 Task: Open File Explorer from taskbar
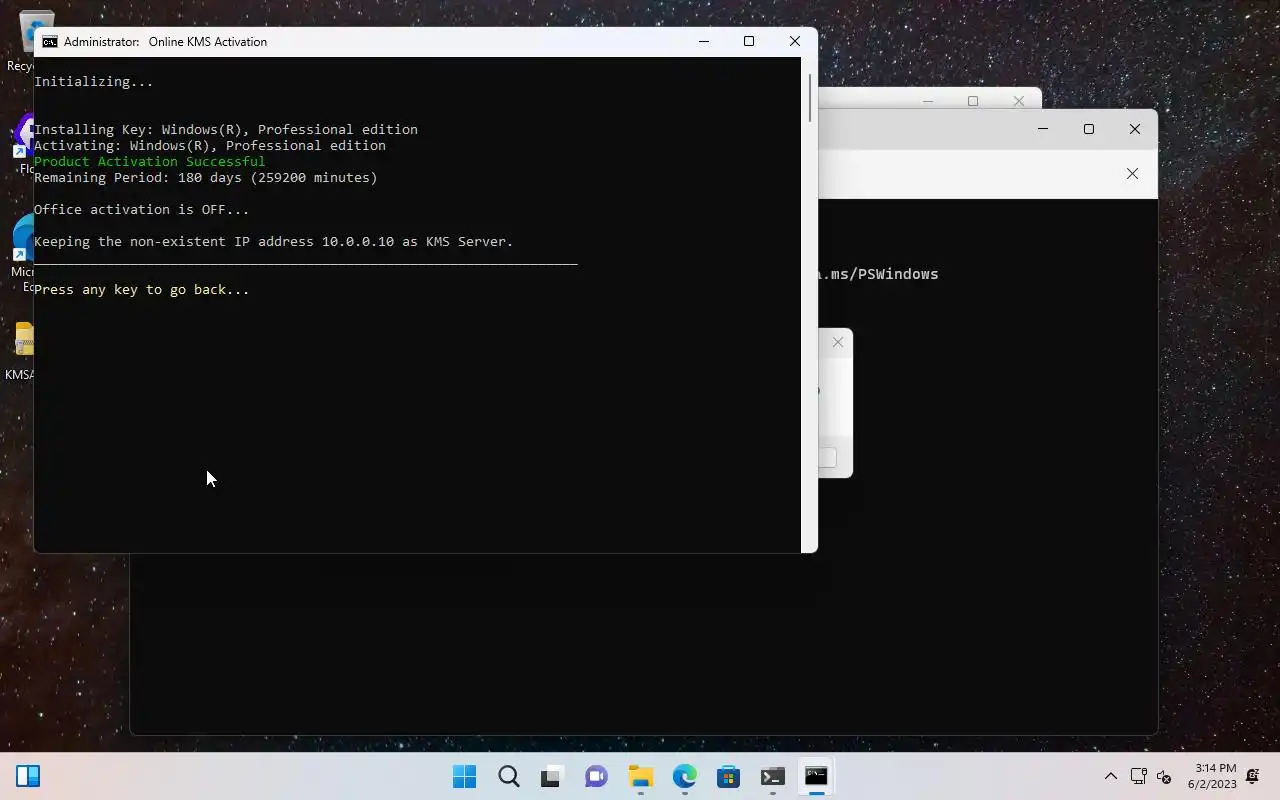point(641,776)
